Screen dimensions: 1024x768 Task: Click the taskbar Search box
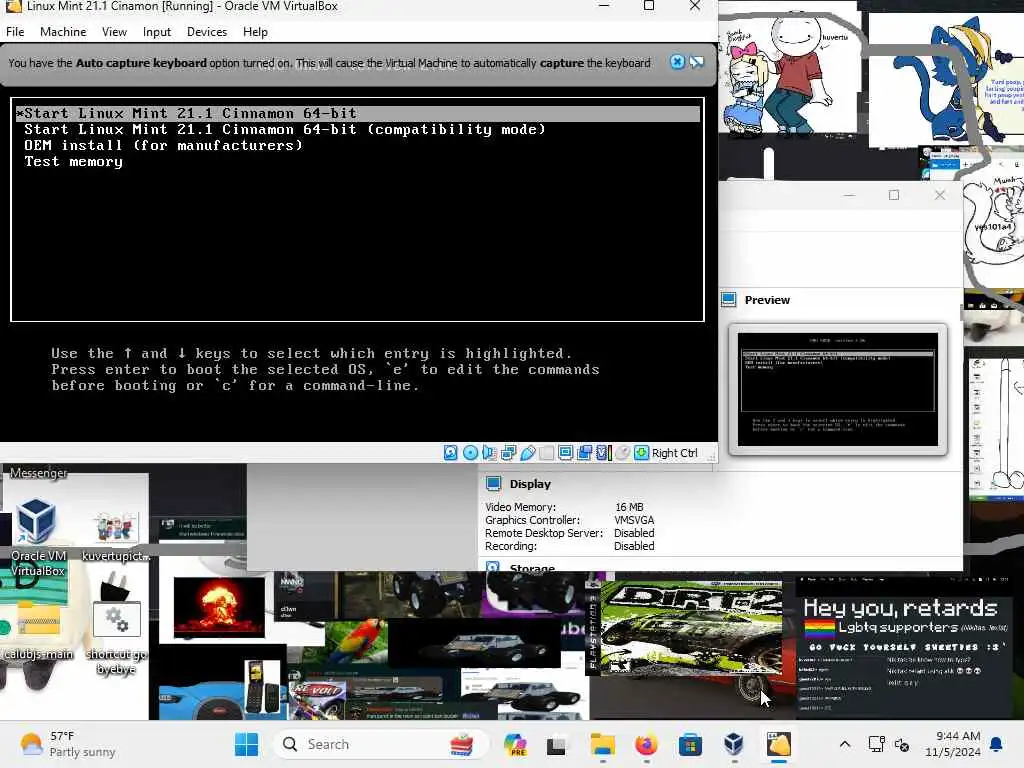pos(381,744)
